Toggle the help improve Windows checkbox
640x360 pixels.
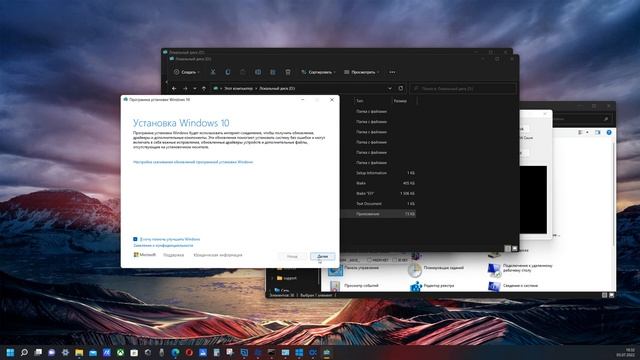pyautogui.click(x=135, y=239)
